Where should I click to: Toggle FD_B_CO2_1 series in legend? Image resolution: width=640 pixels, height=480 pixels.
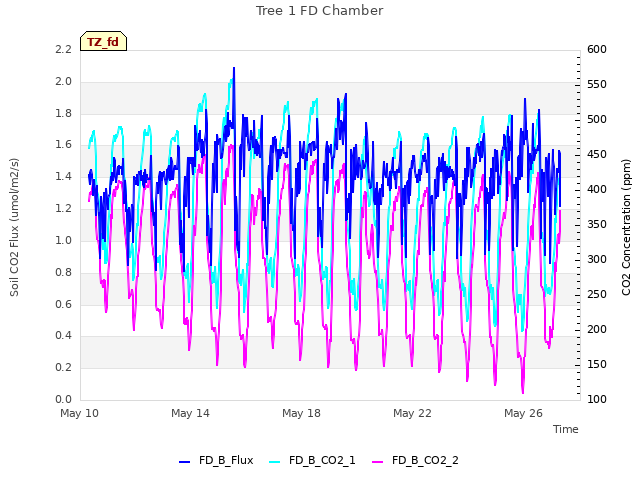tap(312, 460)
